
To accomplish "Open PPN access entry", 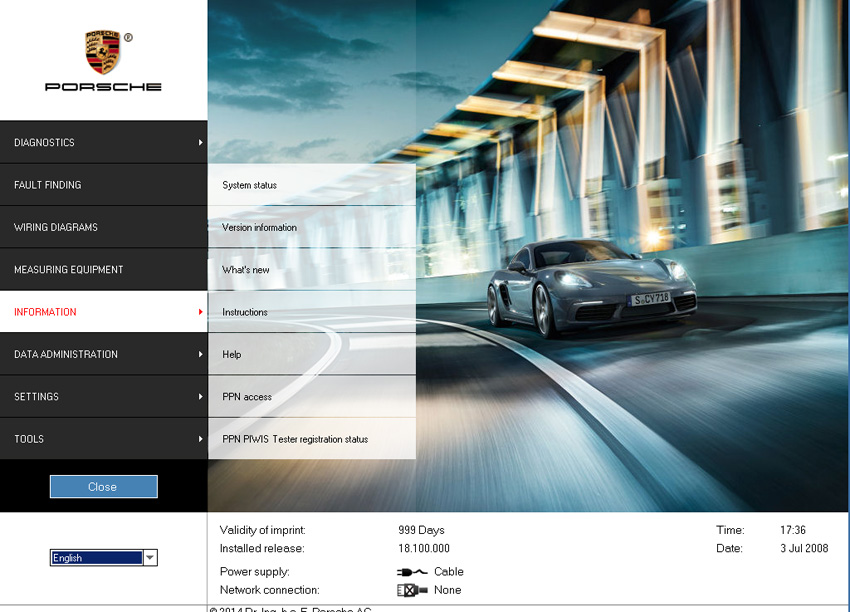I will (x=312, y=396).
